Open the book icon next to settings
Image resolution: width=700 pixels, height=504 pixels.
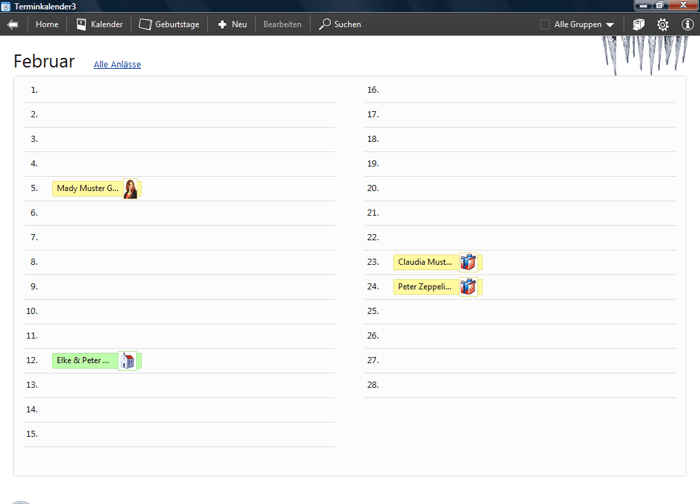638,24
